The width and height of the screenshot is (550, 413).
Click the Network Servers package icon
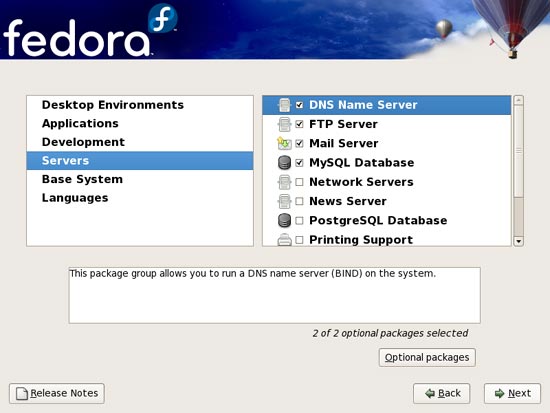284,182
